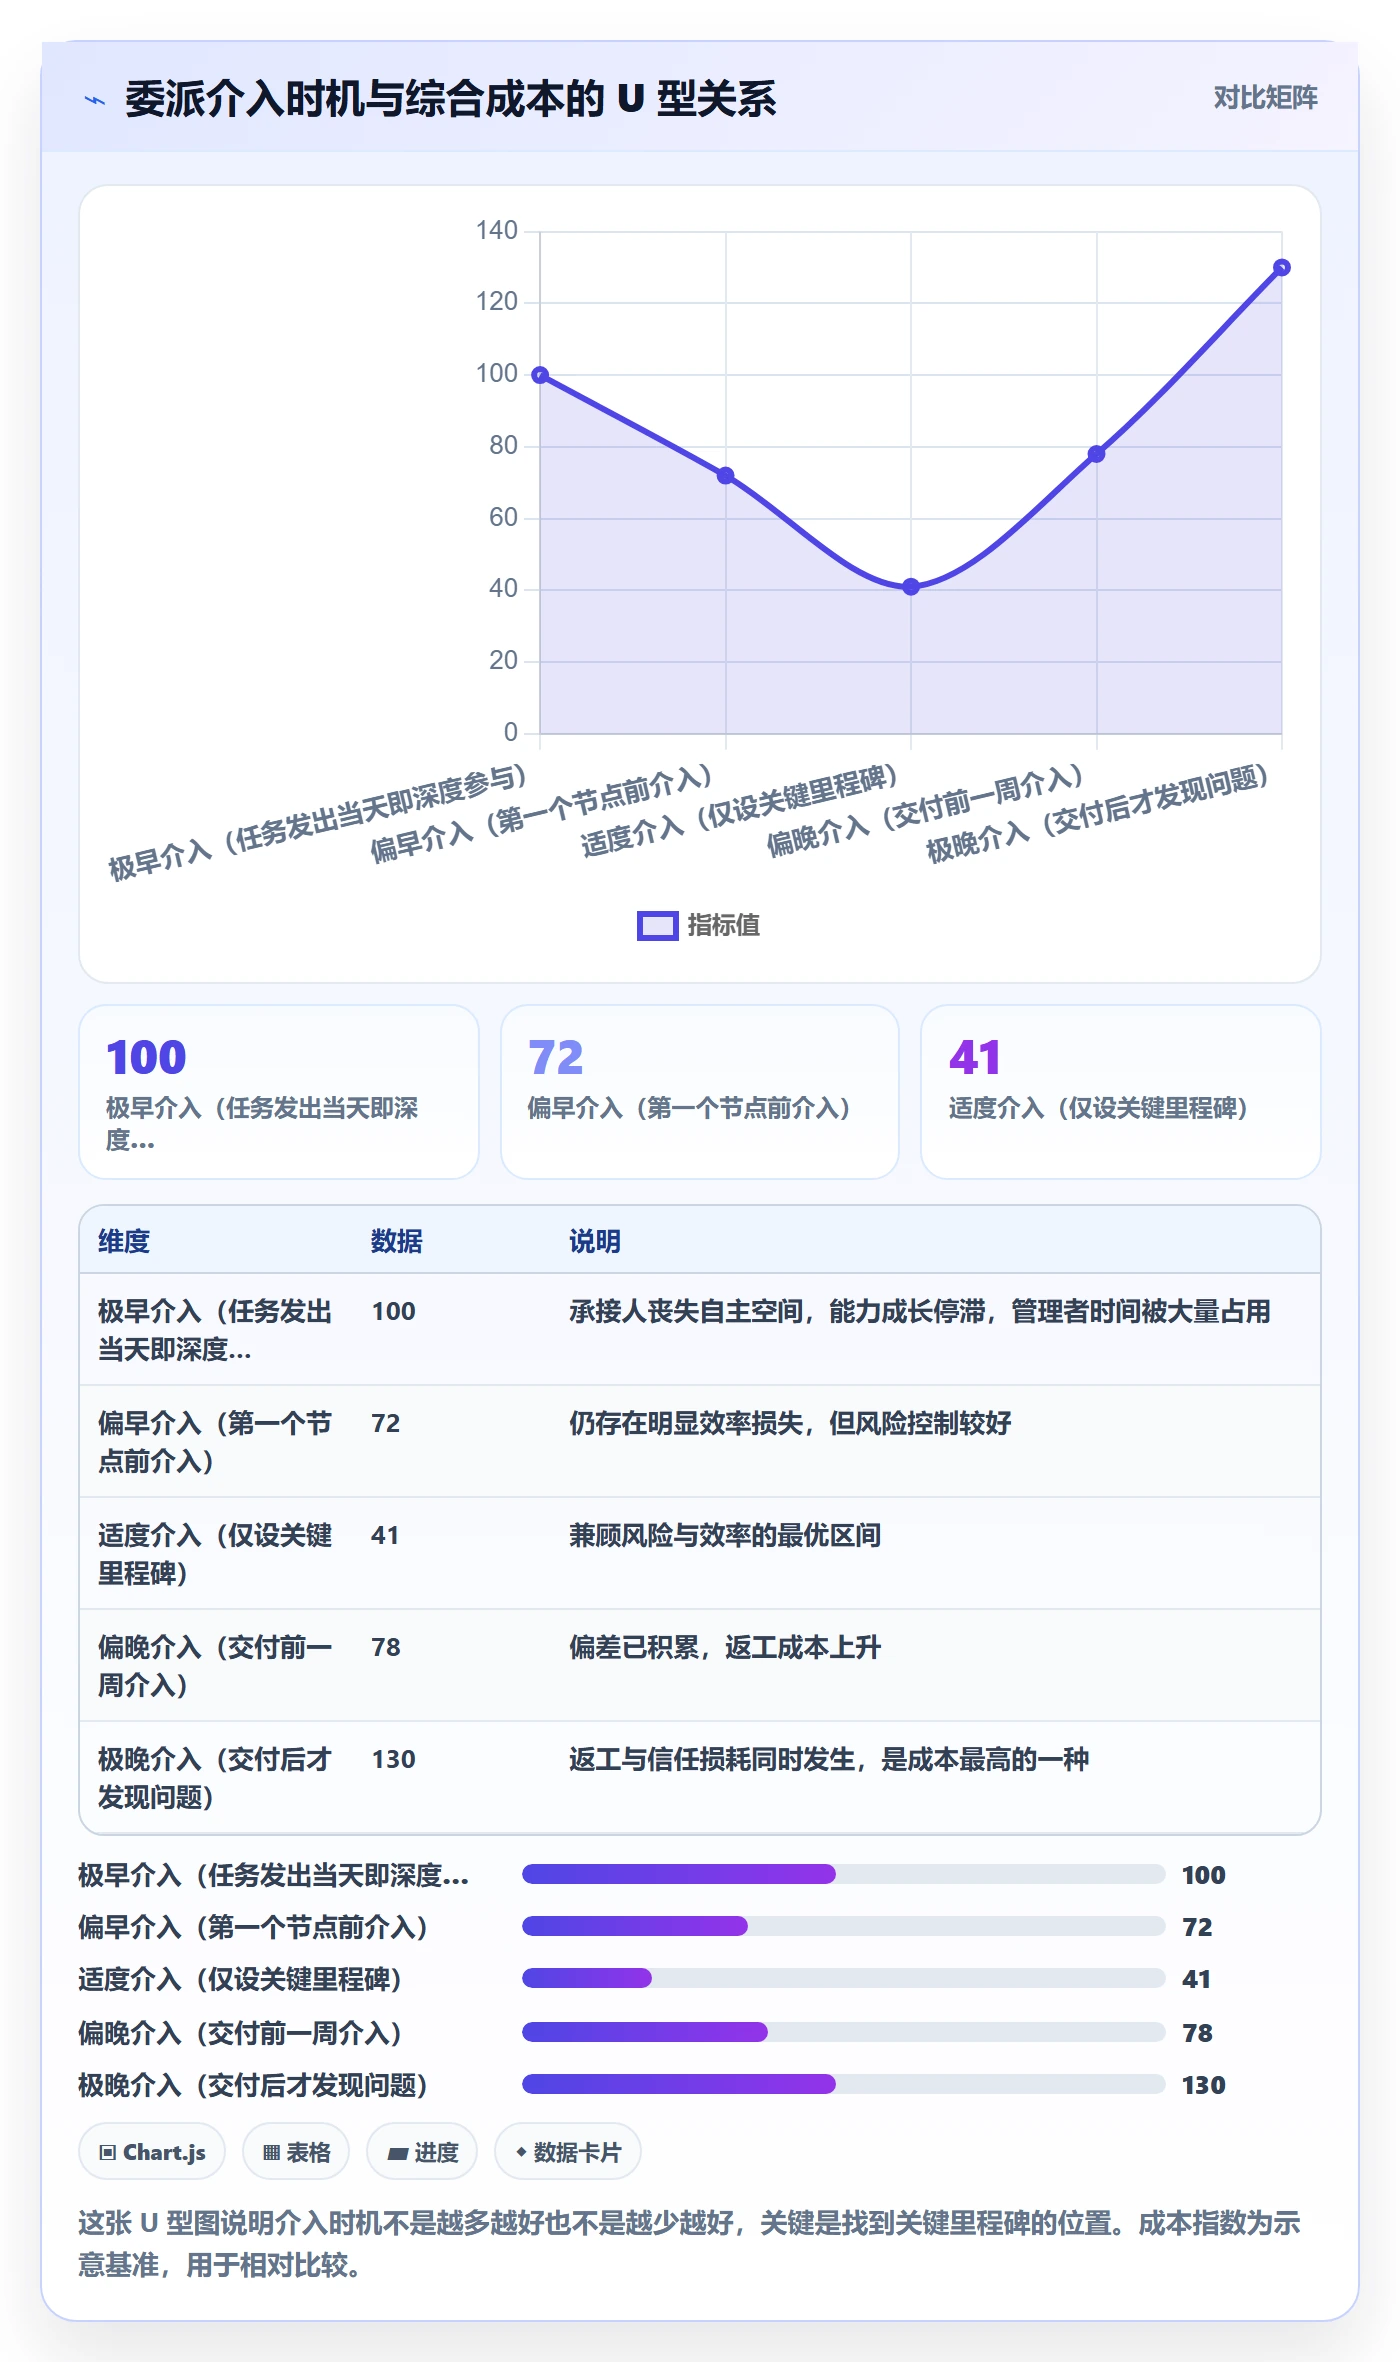
Task: Select table cell 兼顾风险与效率的最优区间
Action: click(x=725, y=1535)
